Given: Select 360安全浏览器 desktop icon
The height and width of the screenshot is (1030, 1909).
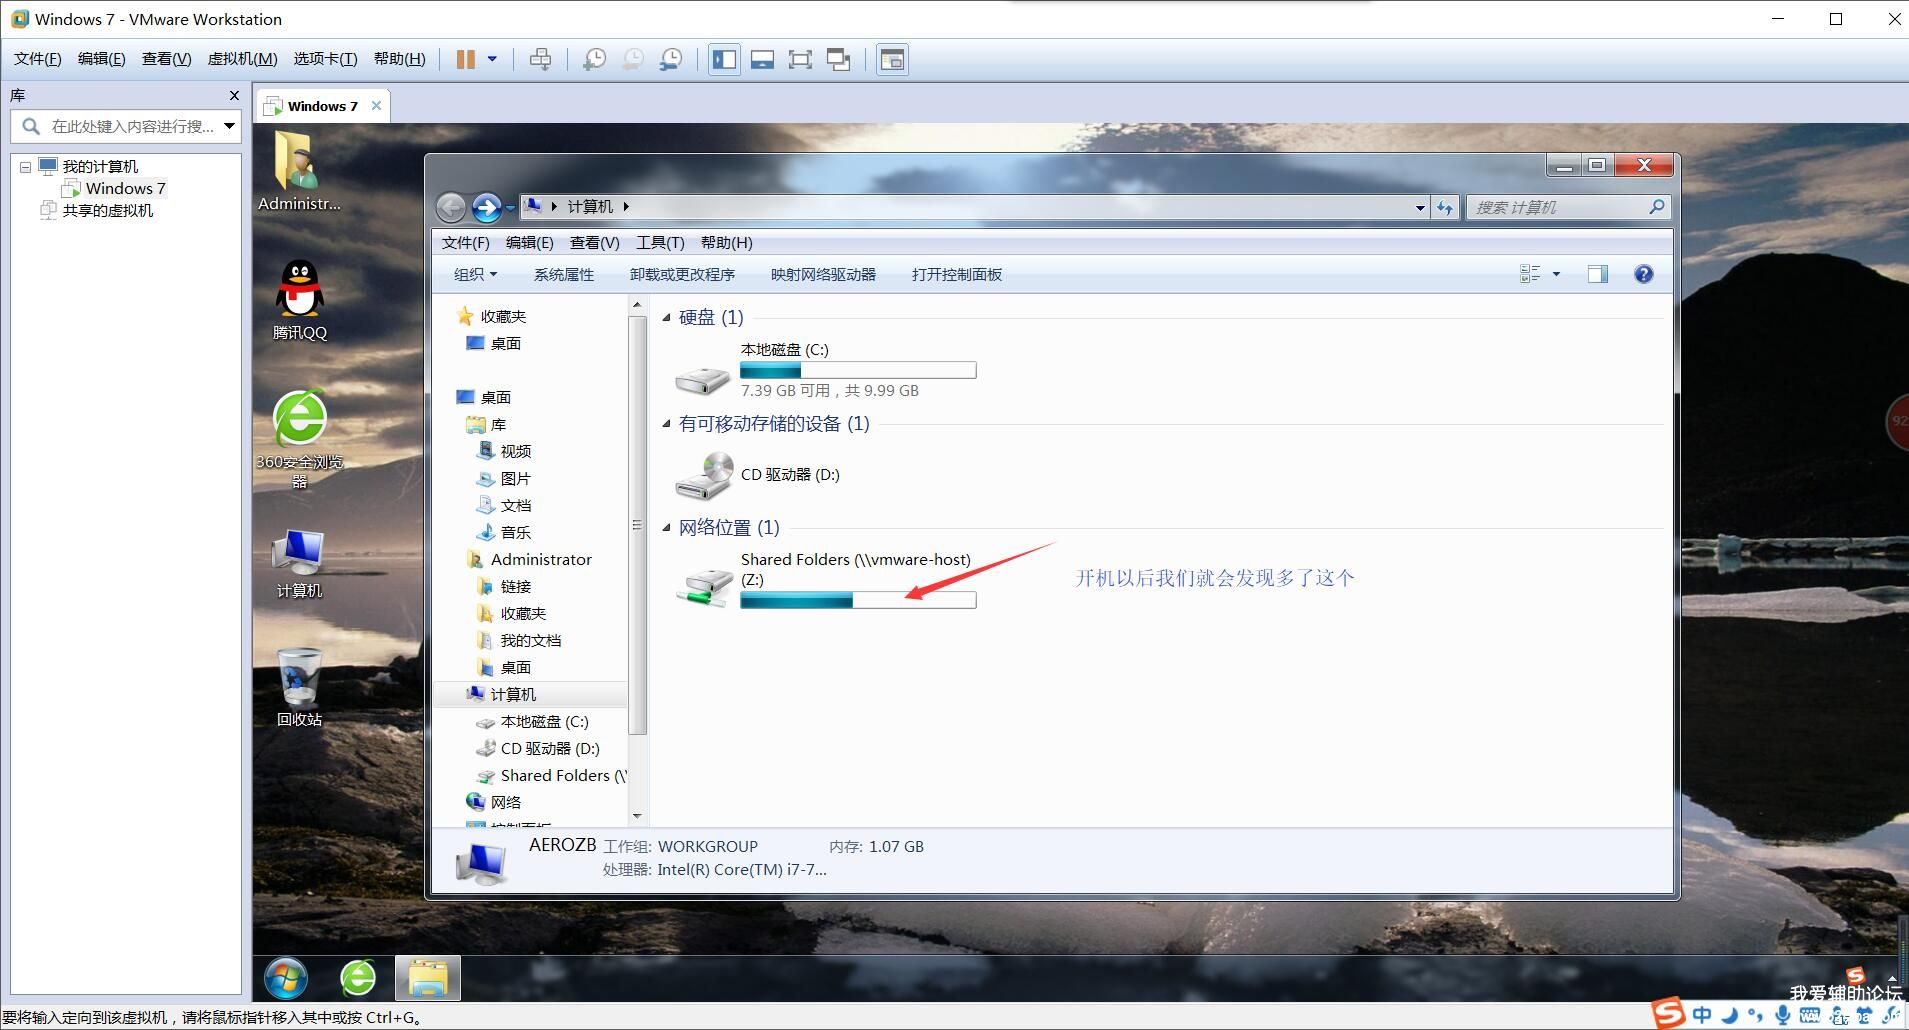Looking at the screenshot, I should pyautogui.click(x=299, y=438).
